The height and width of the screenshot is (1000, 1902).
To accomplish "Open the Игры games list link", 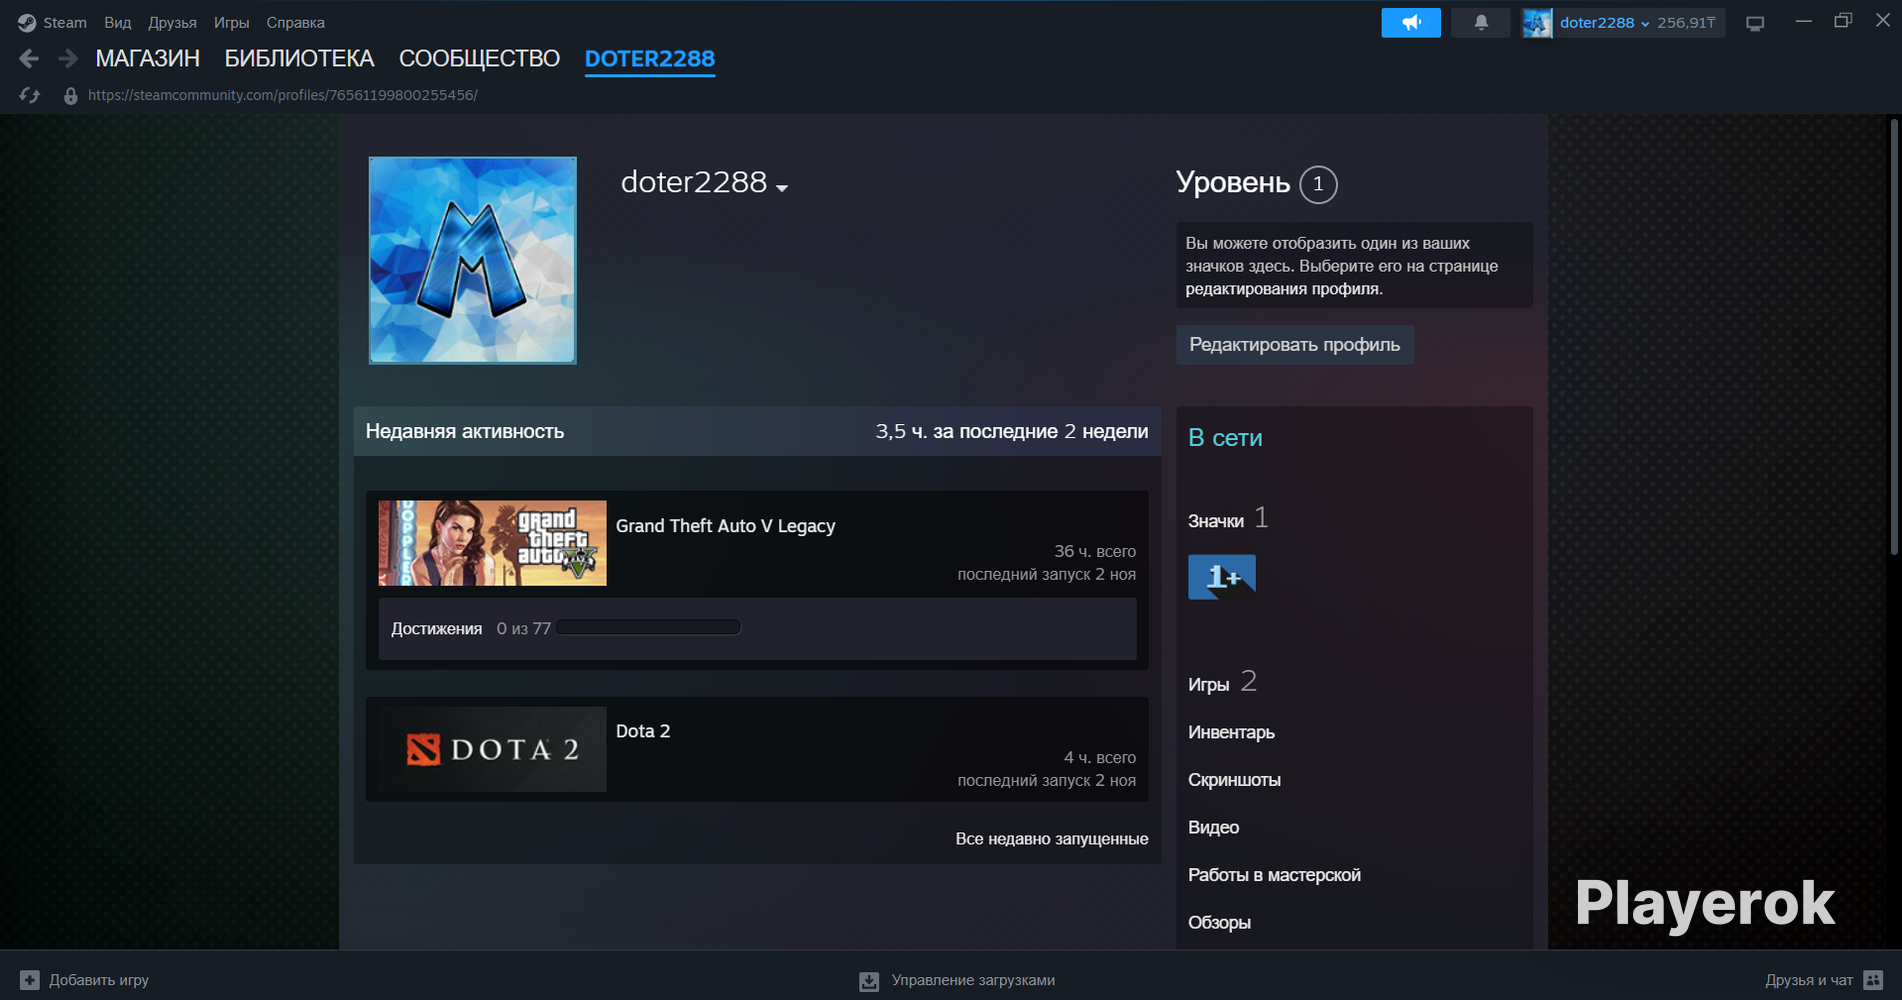I will (1208, 685).
